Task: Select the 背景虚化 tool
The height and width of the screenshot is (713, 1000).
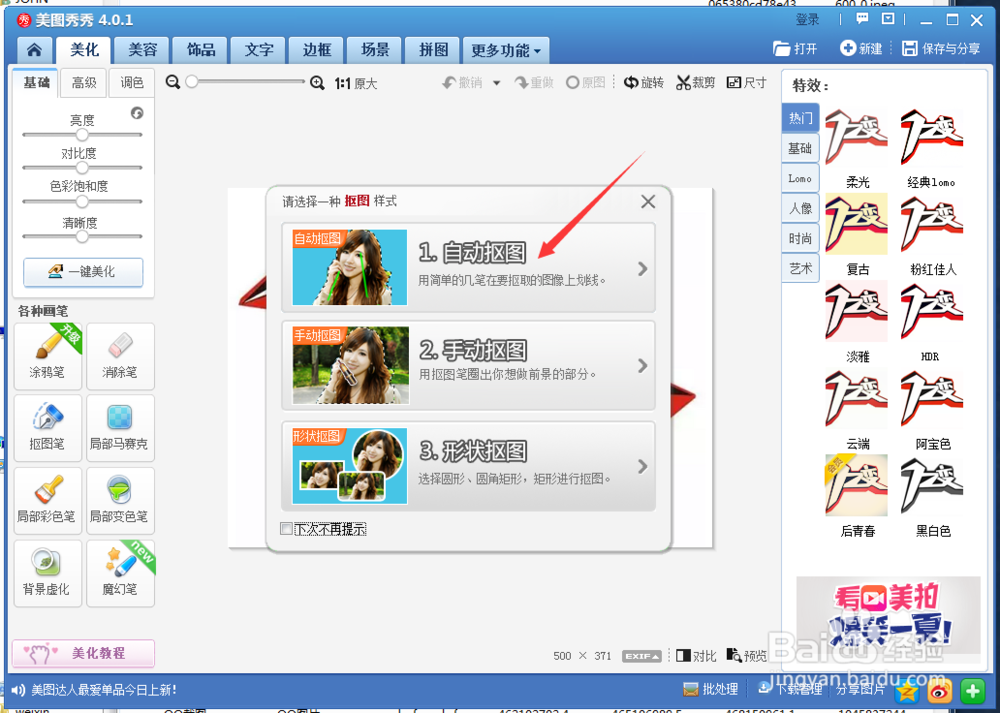Action: [x=48, y=573]
